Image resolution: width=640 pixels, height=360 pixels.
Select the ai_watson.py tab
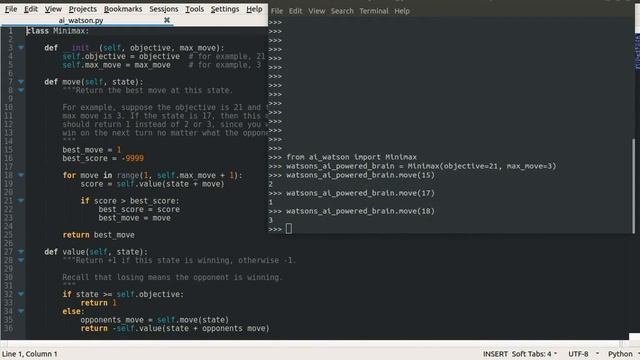click(x=81, y=20)
